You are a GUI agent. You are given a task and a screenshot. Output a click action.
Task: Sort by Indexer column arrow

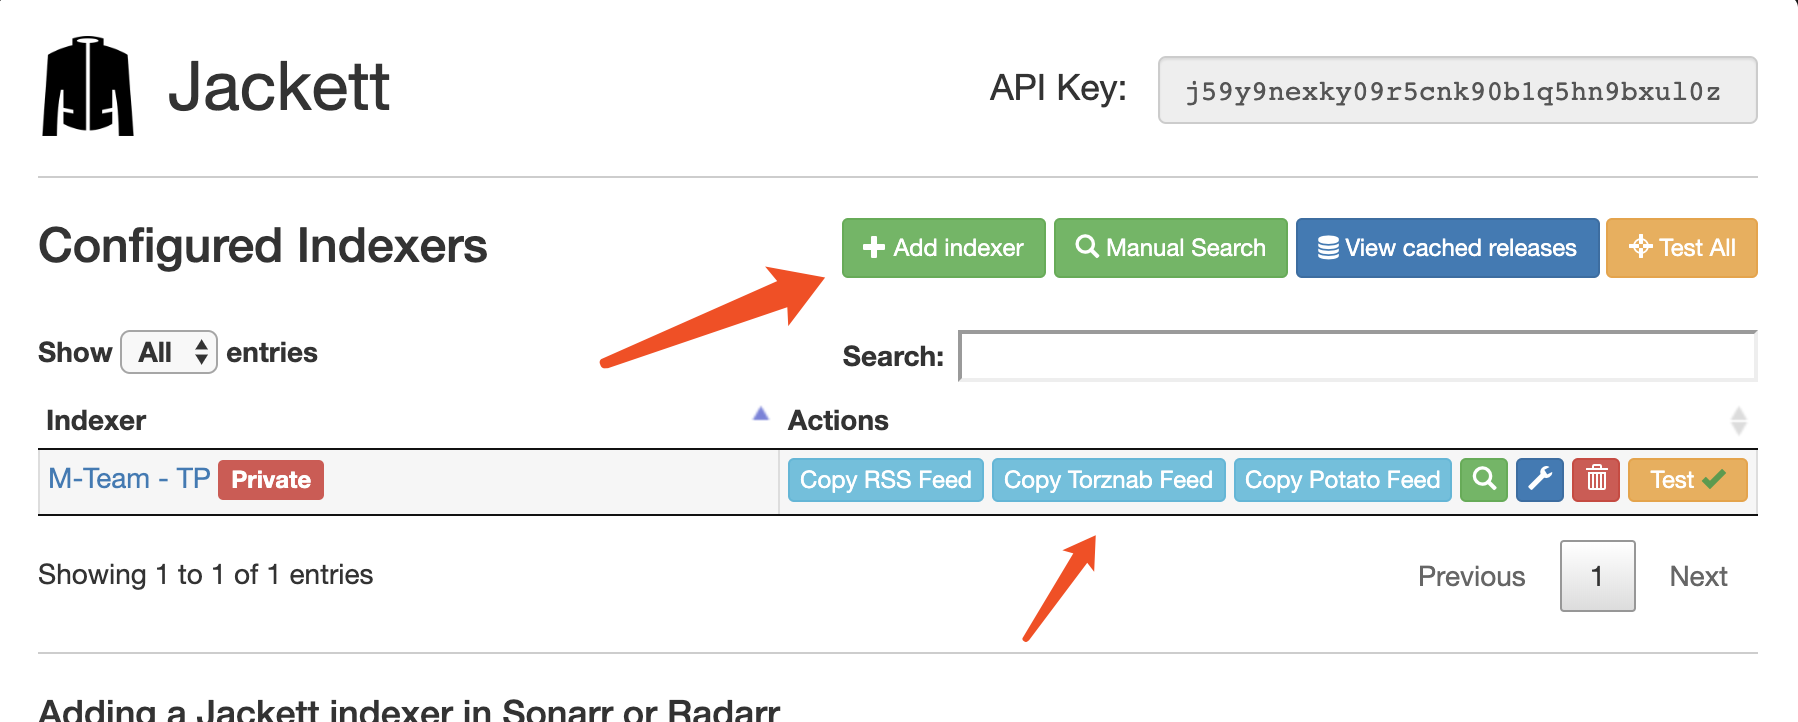761,414
